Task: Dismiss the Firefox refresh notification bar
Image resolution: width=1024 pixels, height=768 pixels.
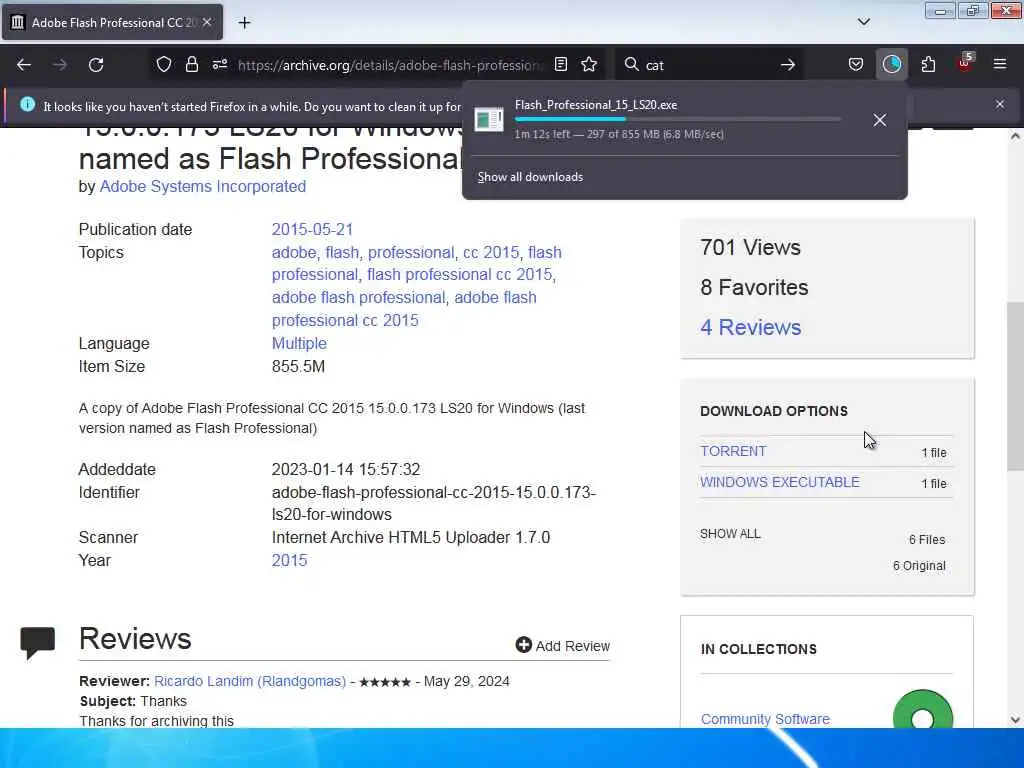Action: (x=1000, y=104)
